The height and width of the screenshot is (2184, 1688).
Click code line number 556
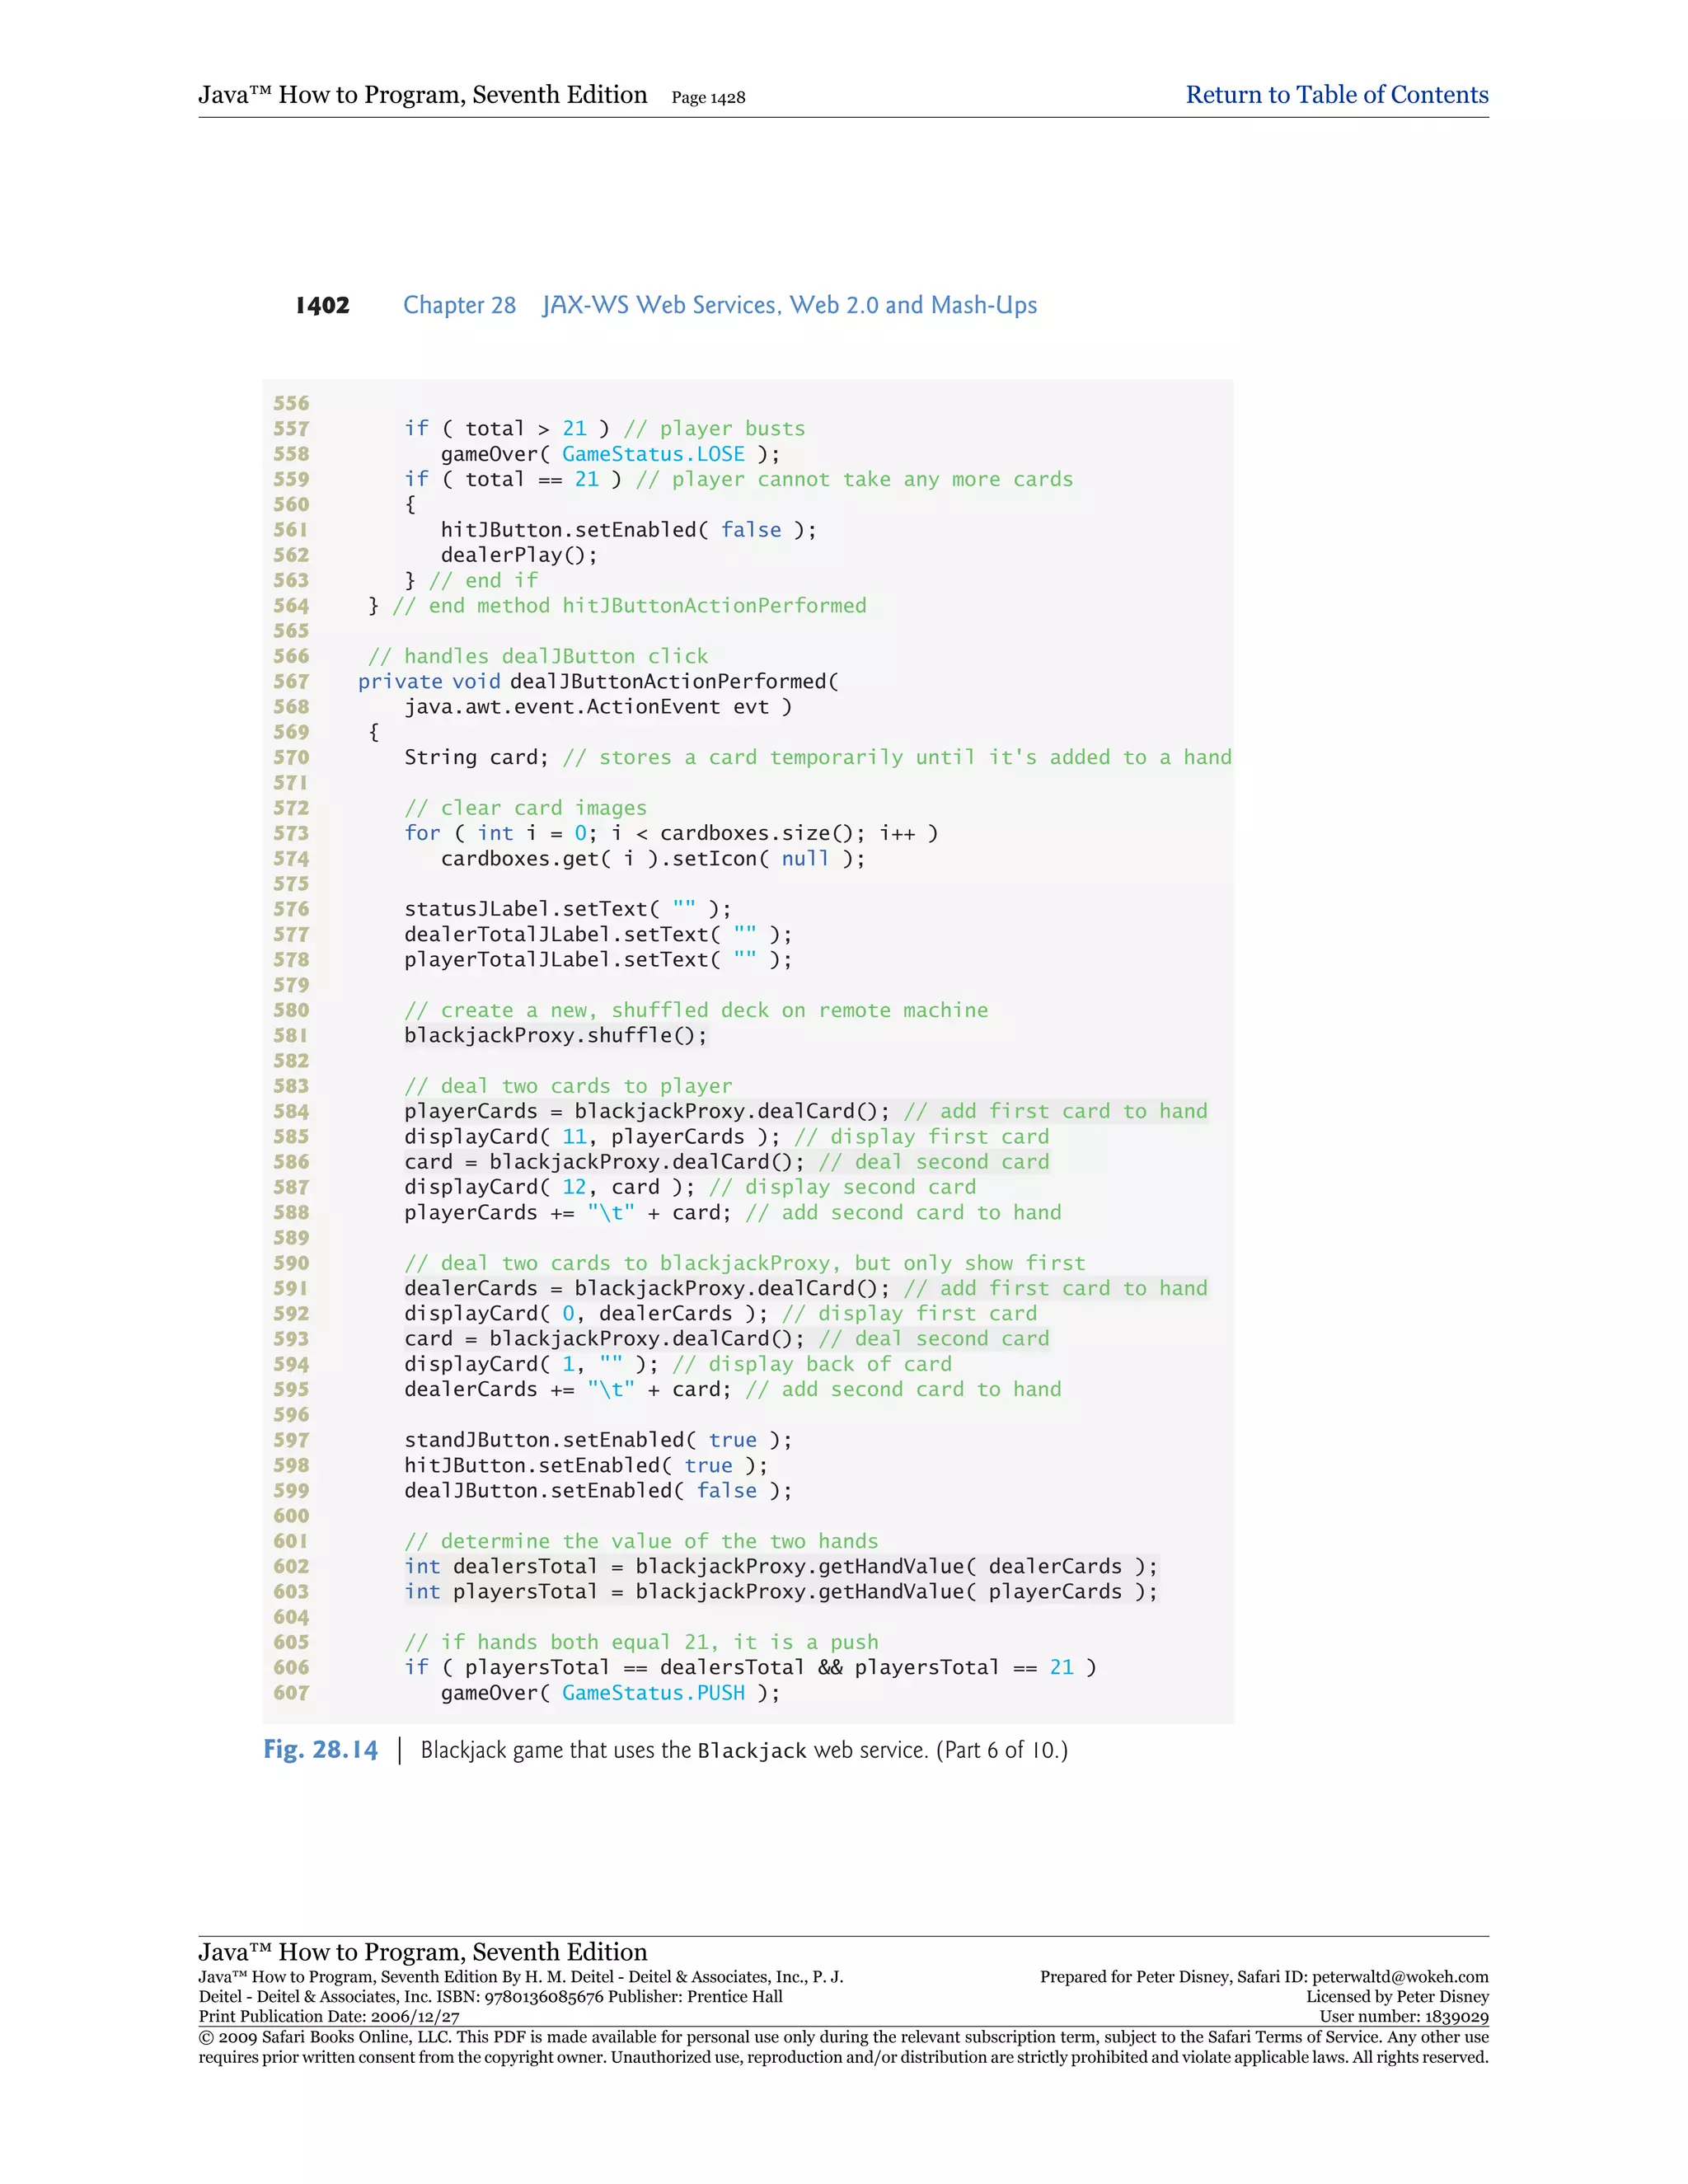point(291,403)
